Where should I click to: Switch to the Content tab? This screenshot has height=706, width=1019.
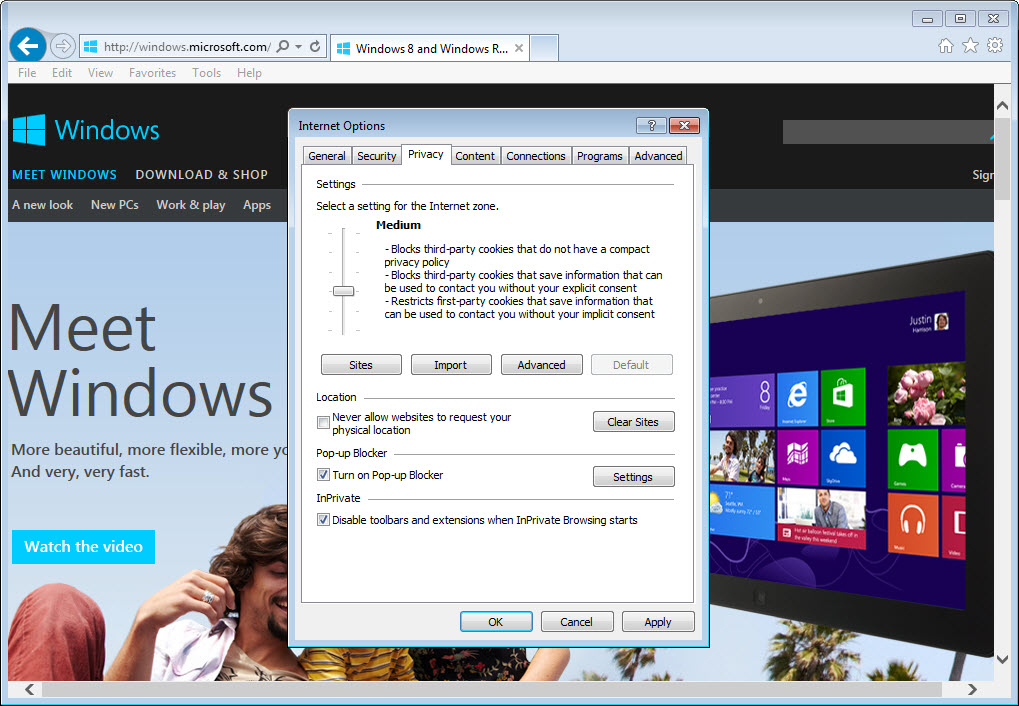click(x=475, y=156)
